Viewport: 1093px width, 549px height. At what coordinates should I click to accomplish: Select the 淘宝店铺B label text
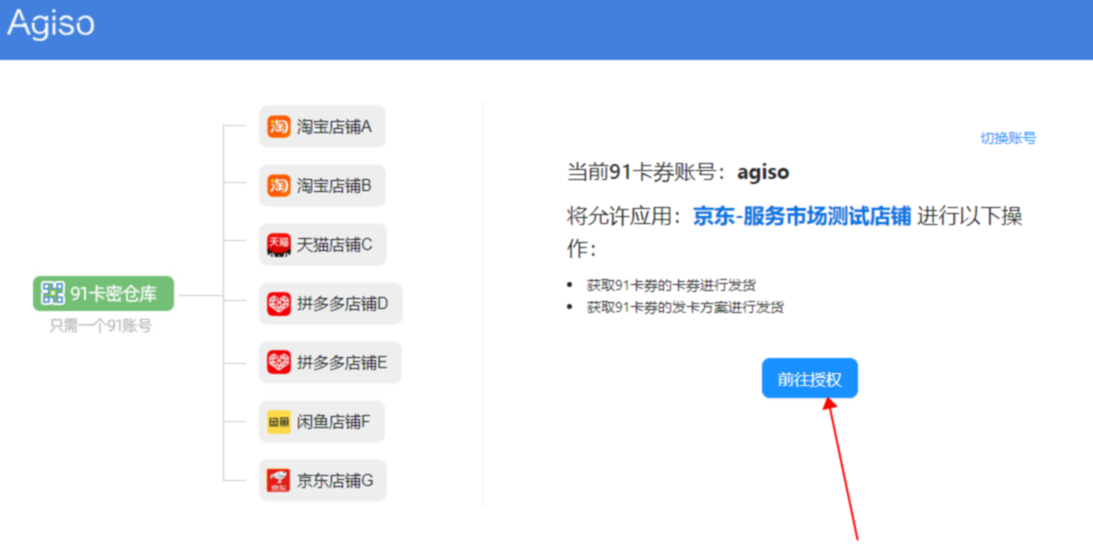coord(334,185)
